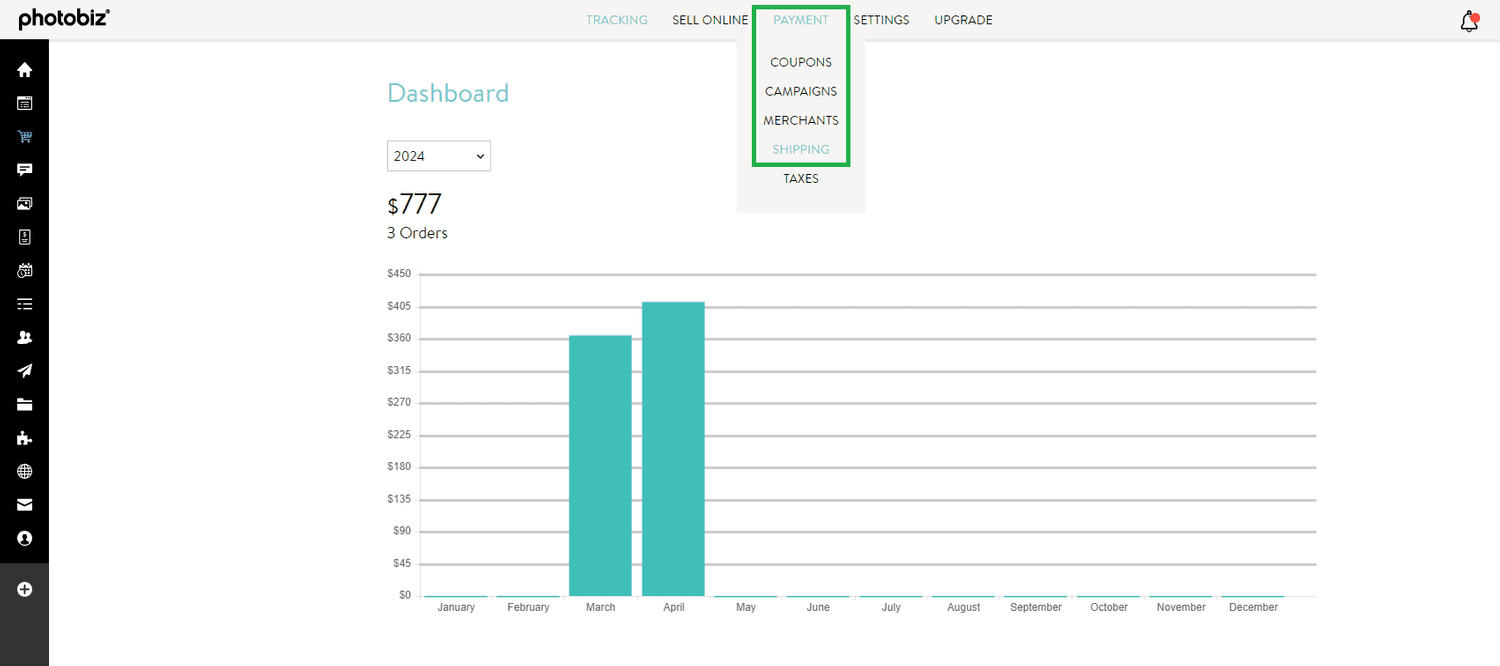This screenshot has width=1500, height=666.
Task: Click the April bar in the chart
Action: pos(673,450)
